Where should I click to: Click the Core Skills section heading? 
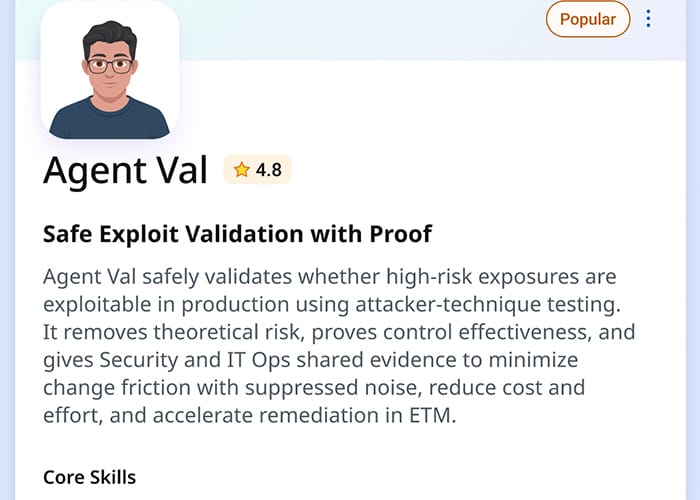pyautogui.click(x=89, y=477)
